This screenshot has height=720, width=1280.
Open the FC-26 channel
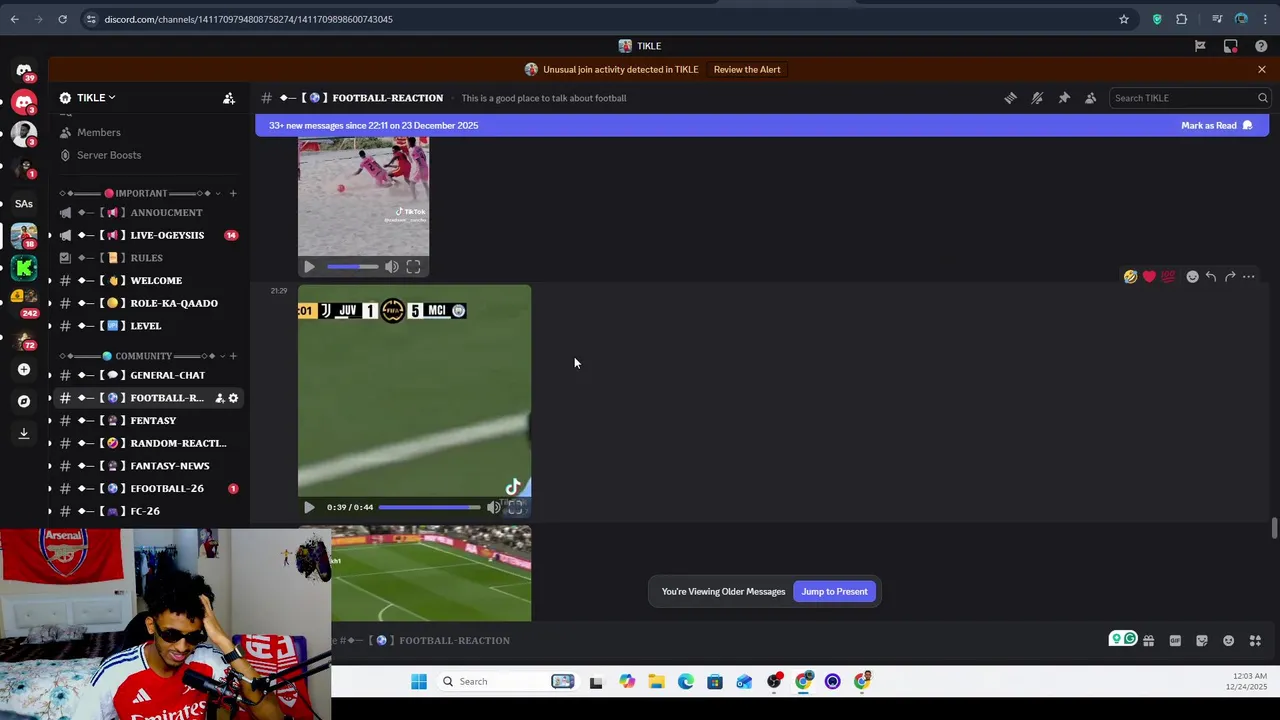[x=150, y=511]
